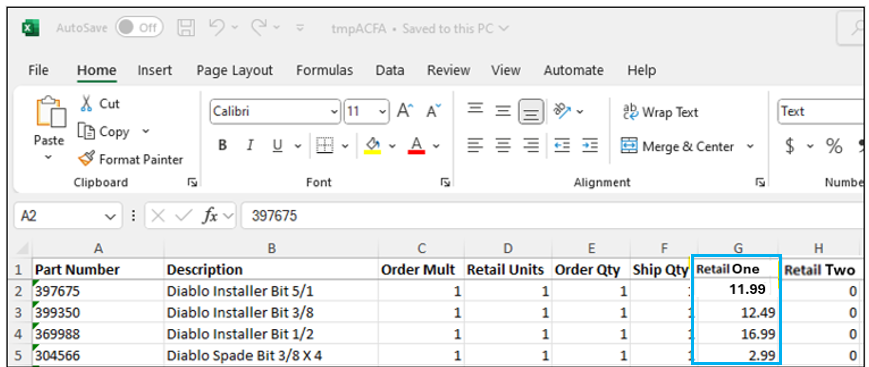Toggle Wrap Text for the cell
Screen dimensions: 869x367
(x=661, y=112)
